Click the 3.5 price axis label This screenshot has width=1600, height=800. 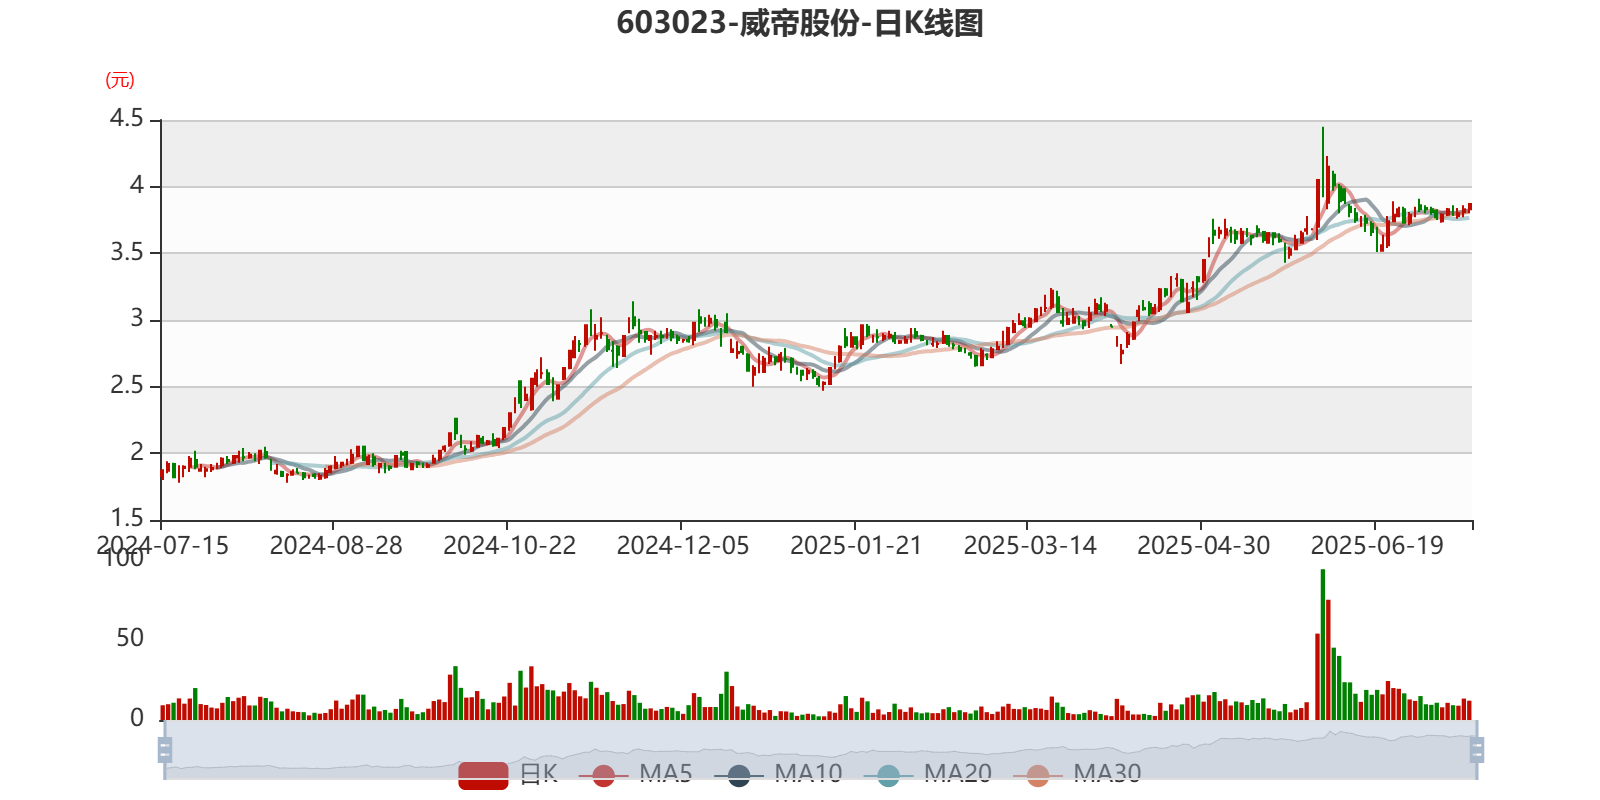point(127,252)
